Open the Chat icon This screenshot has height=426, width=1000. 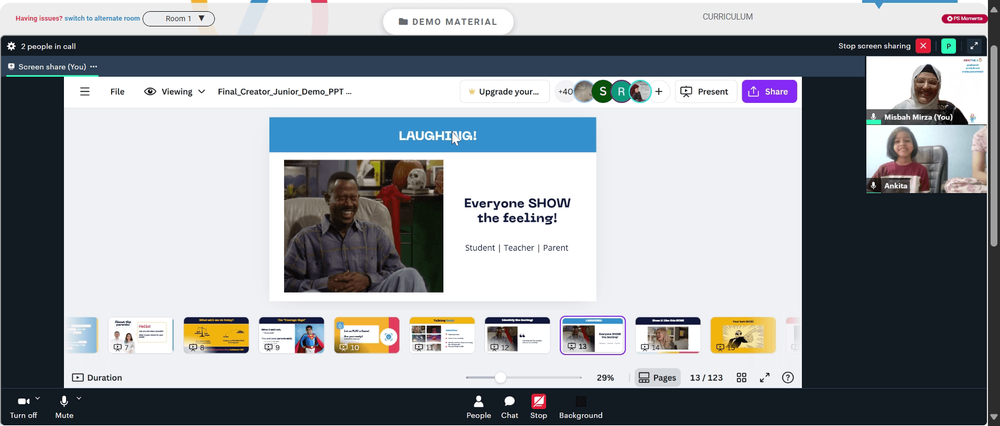pos(510,406)
